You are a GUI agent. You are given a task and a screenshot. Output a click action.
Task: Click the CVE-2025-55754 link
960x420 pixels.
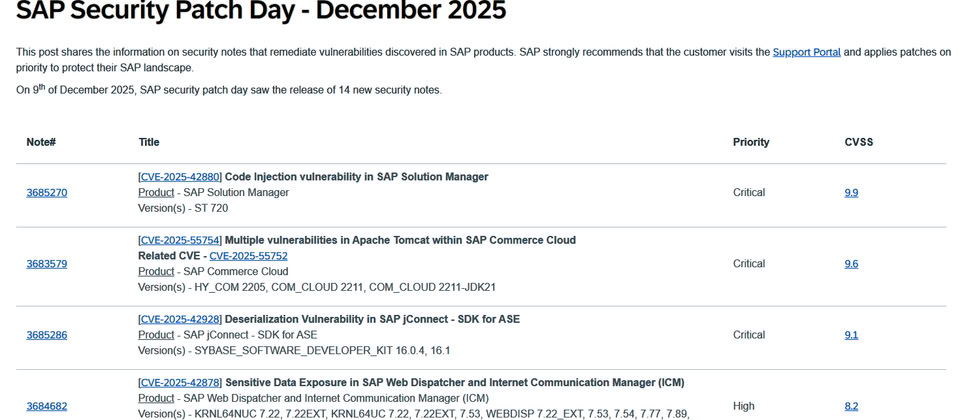point(180,240)
